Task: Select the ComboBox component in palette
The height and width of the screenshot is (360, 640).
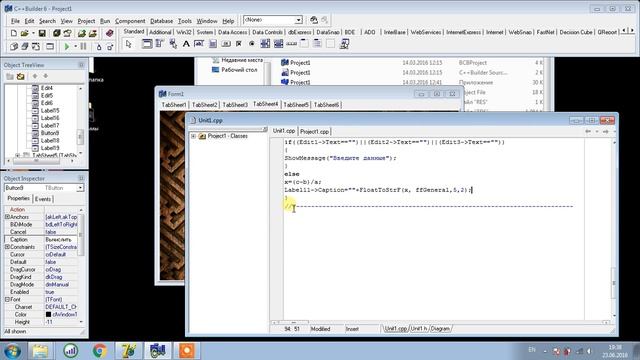Action: 278,44
